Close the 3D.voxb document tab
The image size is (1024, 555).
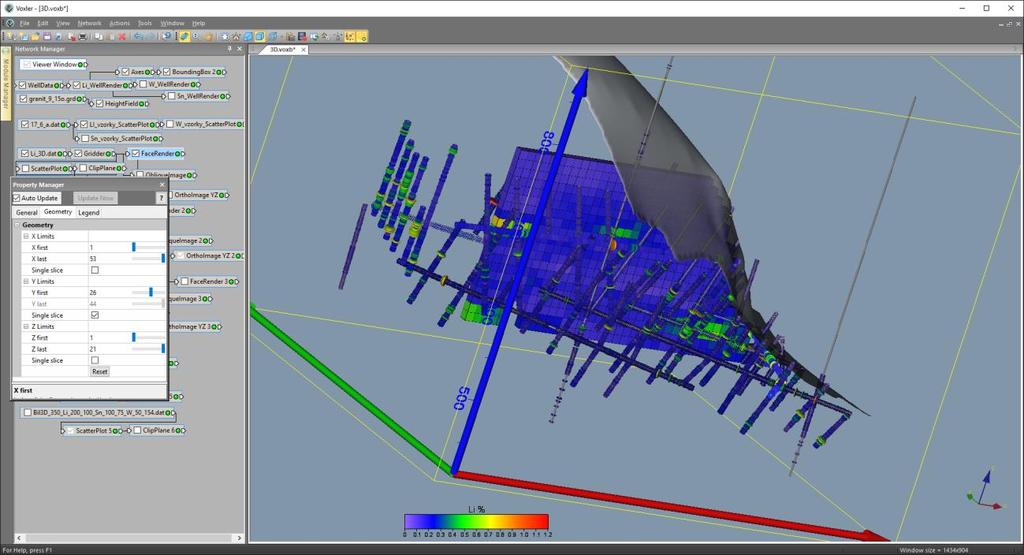tap(303, 50)
